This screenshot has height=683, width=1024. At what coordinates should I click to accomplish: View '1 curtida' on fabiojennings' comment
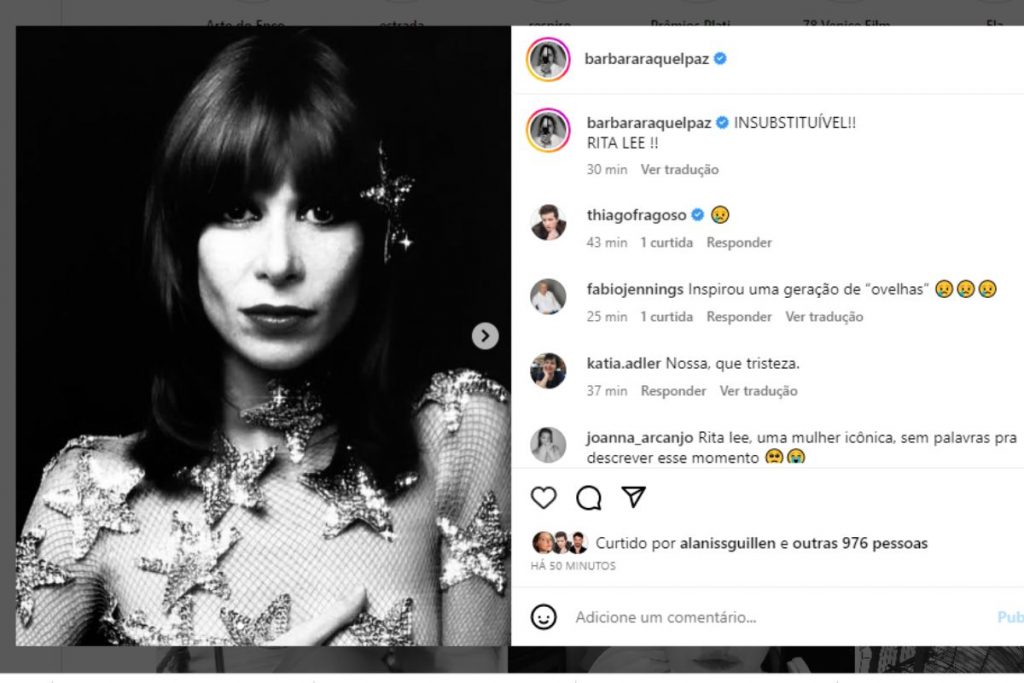click(x=665, y=316)
